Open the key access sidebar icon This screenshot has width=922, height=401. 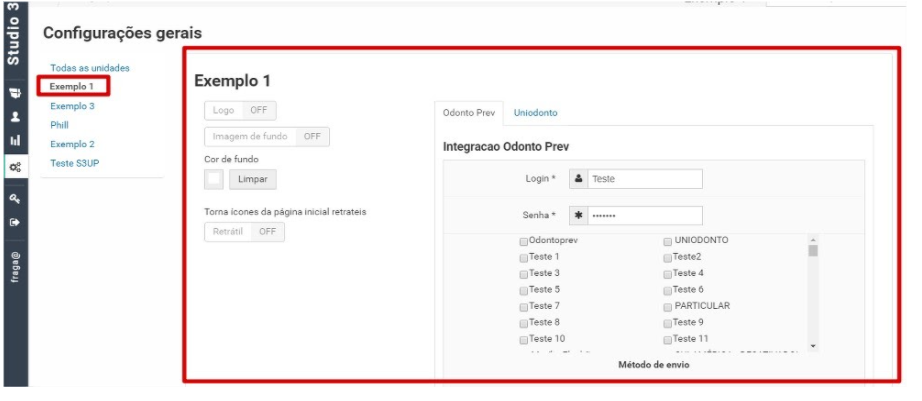click(x=15, y=199)
